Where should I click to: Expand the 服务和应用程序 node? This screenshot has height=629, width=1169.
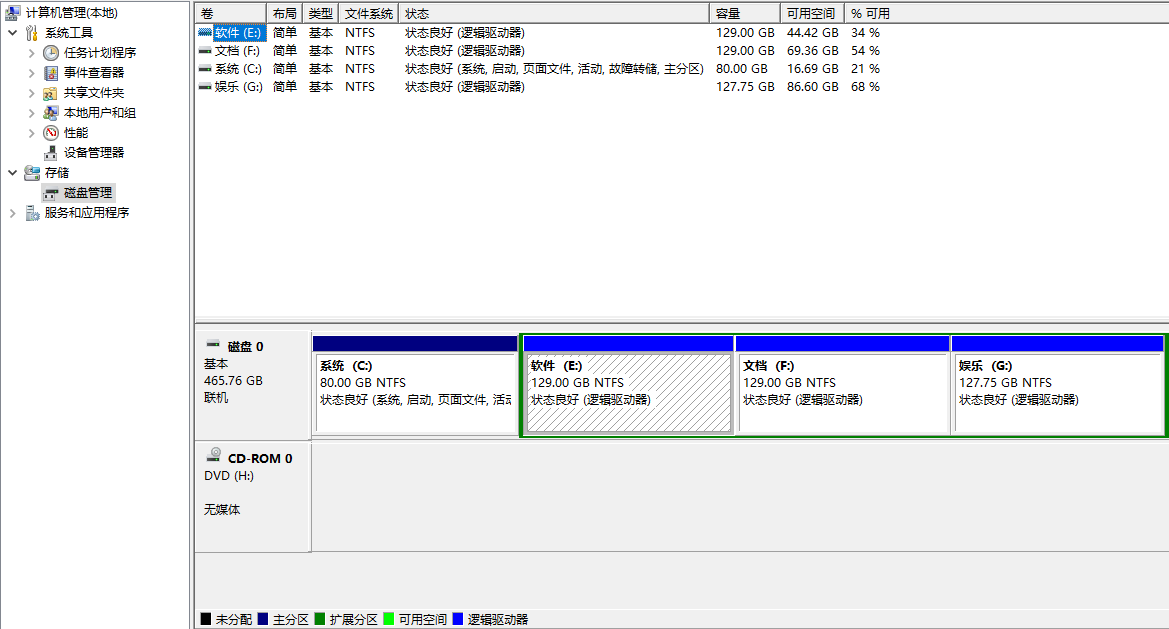(12, 213)
